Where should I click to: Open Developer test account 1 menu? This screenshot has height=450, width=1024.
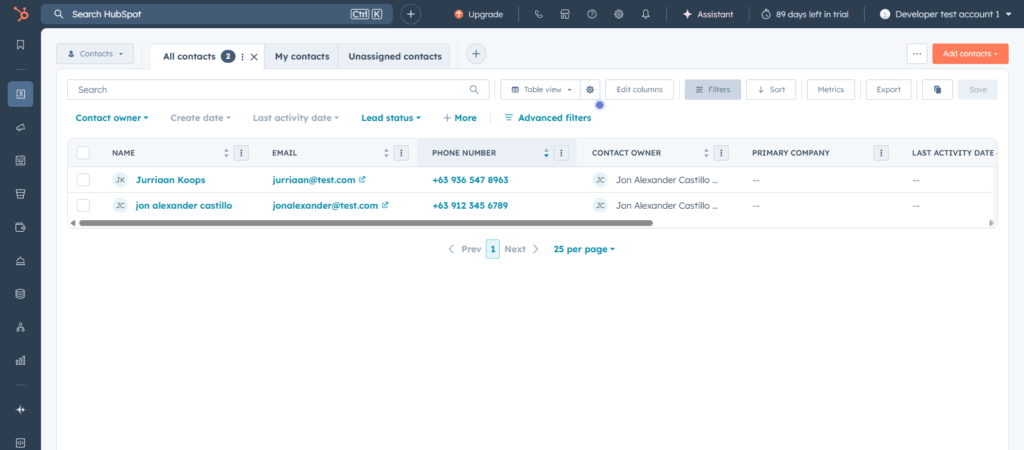[948, 14]
